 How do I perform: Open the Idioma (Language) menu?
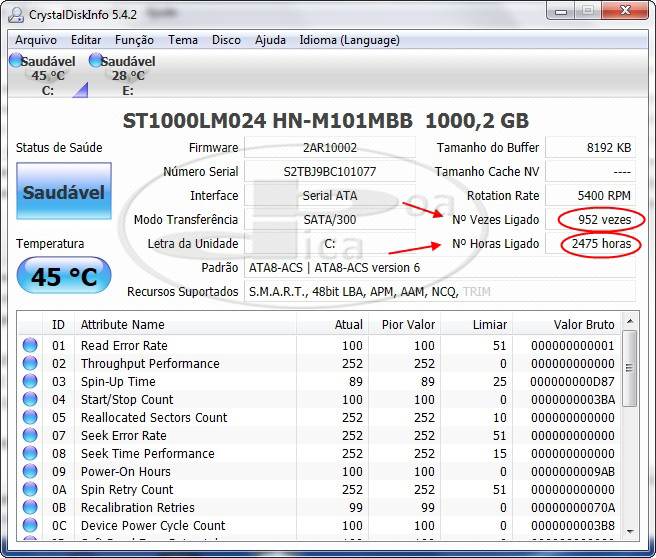point(349,40)
